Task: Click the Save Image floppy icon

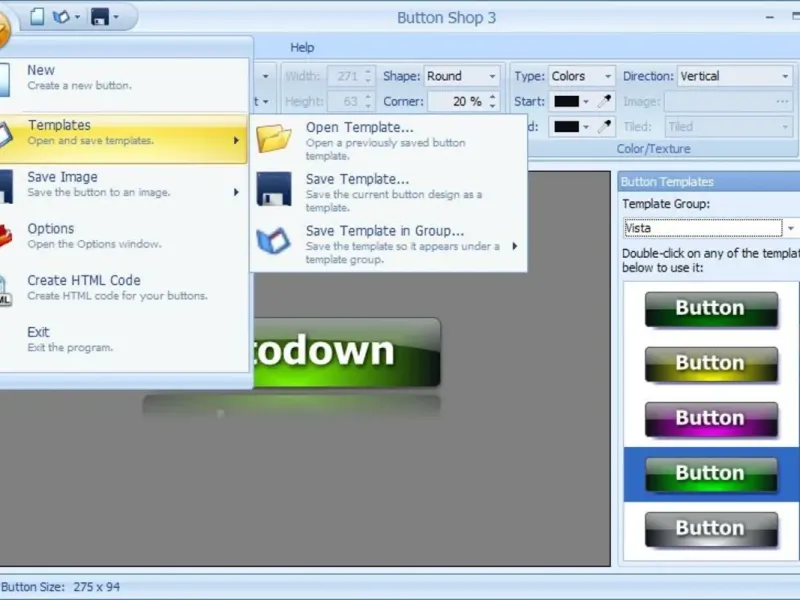Action: [6, 187]
